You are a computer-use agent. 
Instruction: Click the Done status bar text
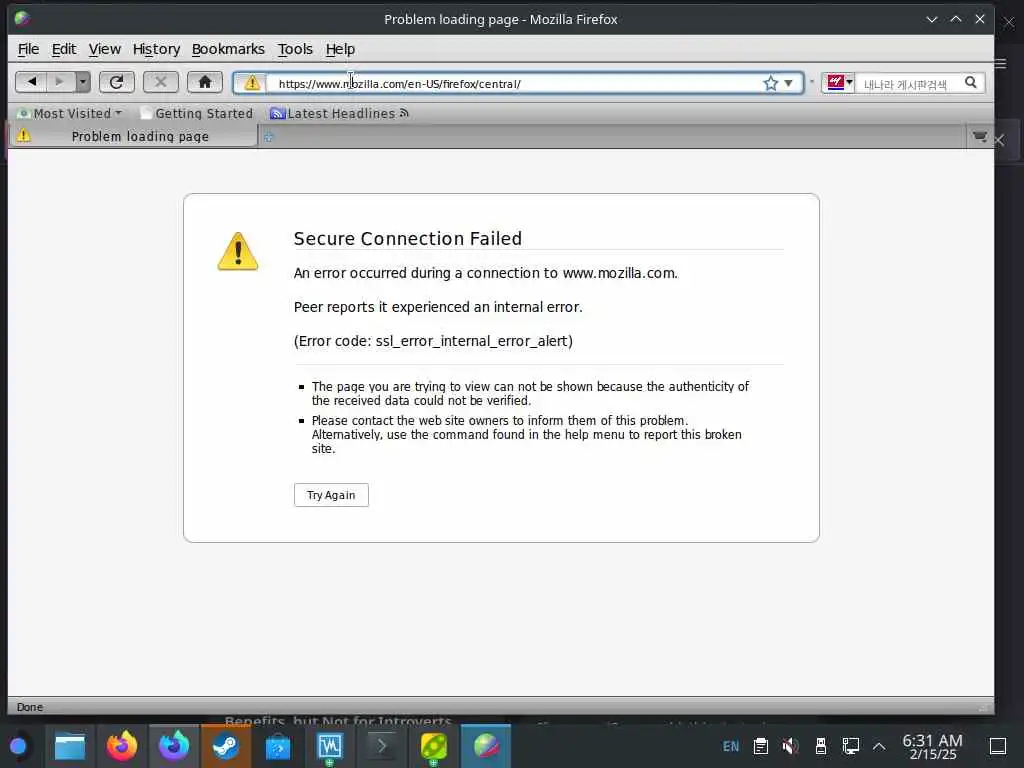tap(29, 707)
